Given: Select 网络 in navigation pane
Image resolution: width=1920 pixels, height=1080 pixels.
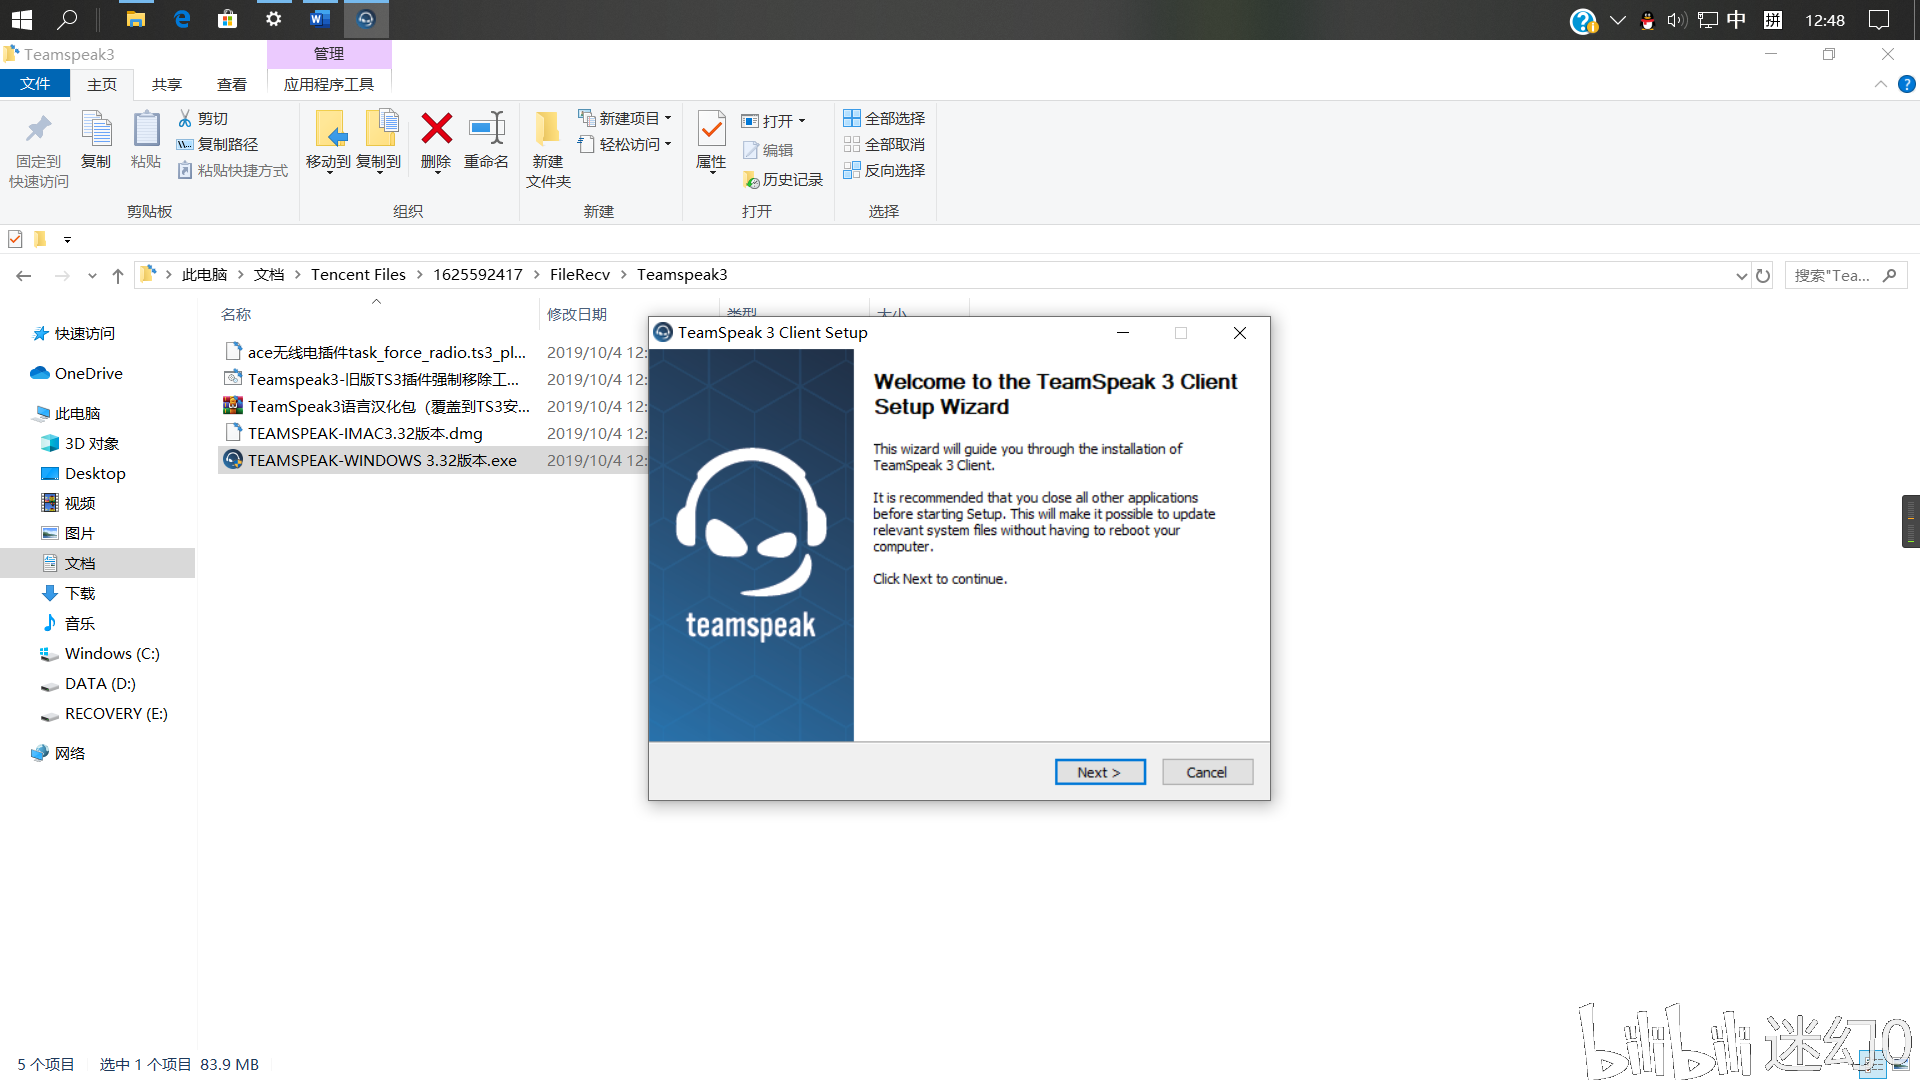Looking at the screenshot, I should 70,753.
